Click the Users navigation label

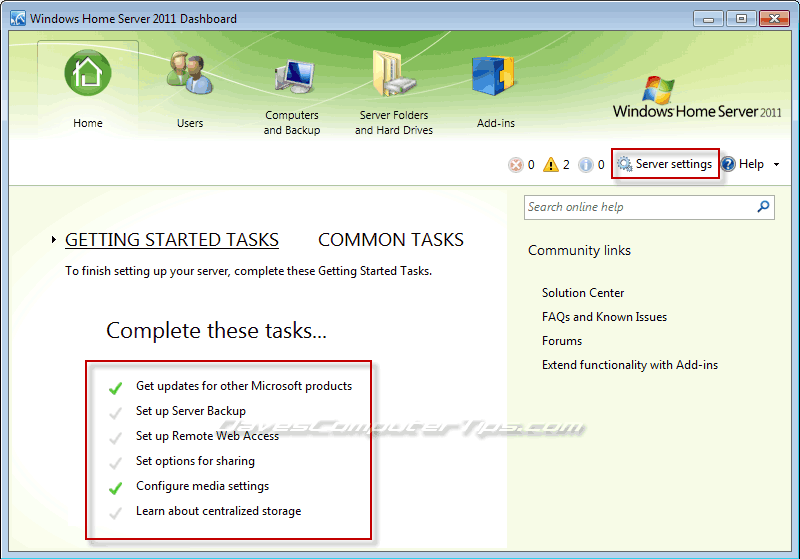pos(190,123)
